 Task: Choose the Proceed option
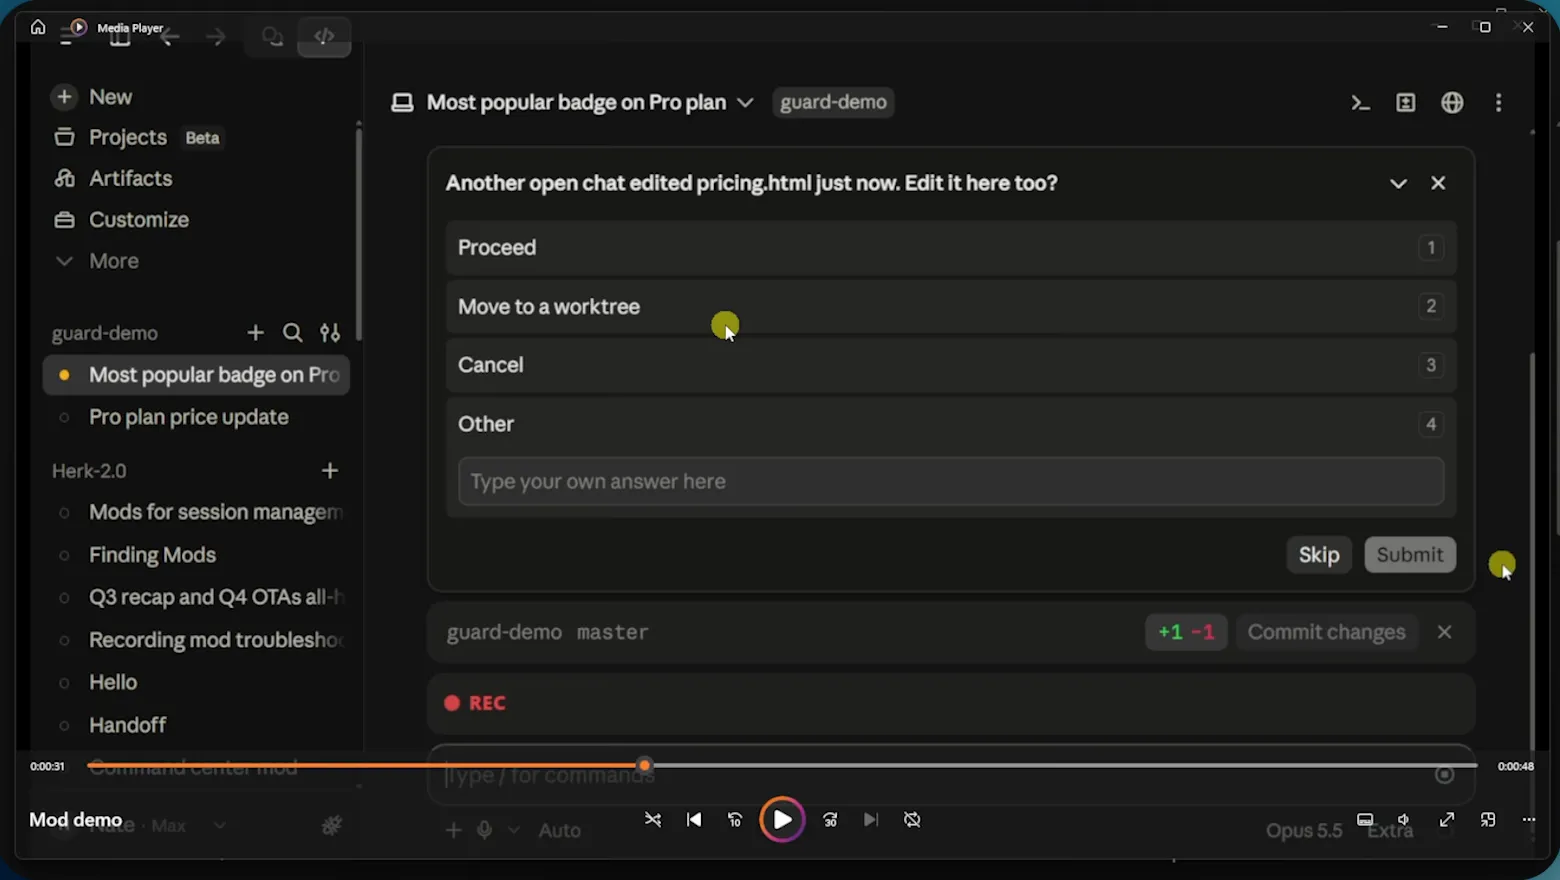tap(951, 247)
